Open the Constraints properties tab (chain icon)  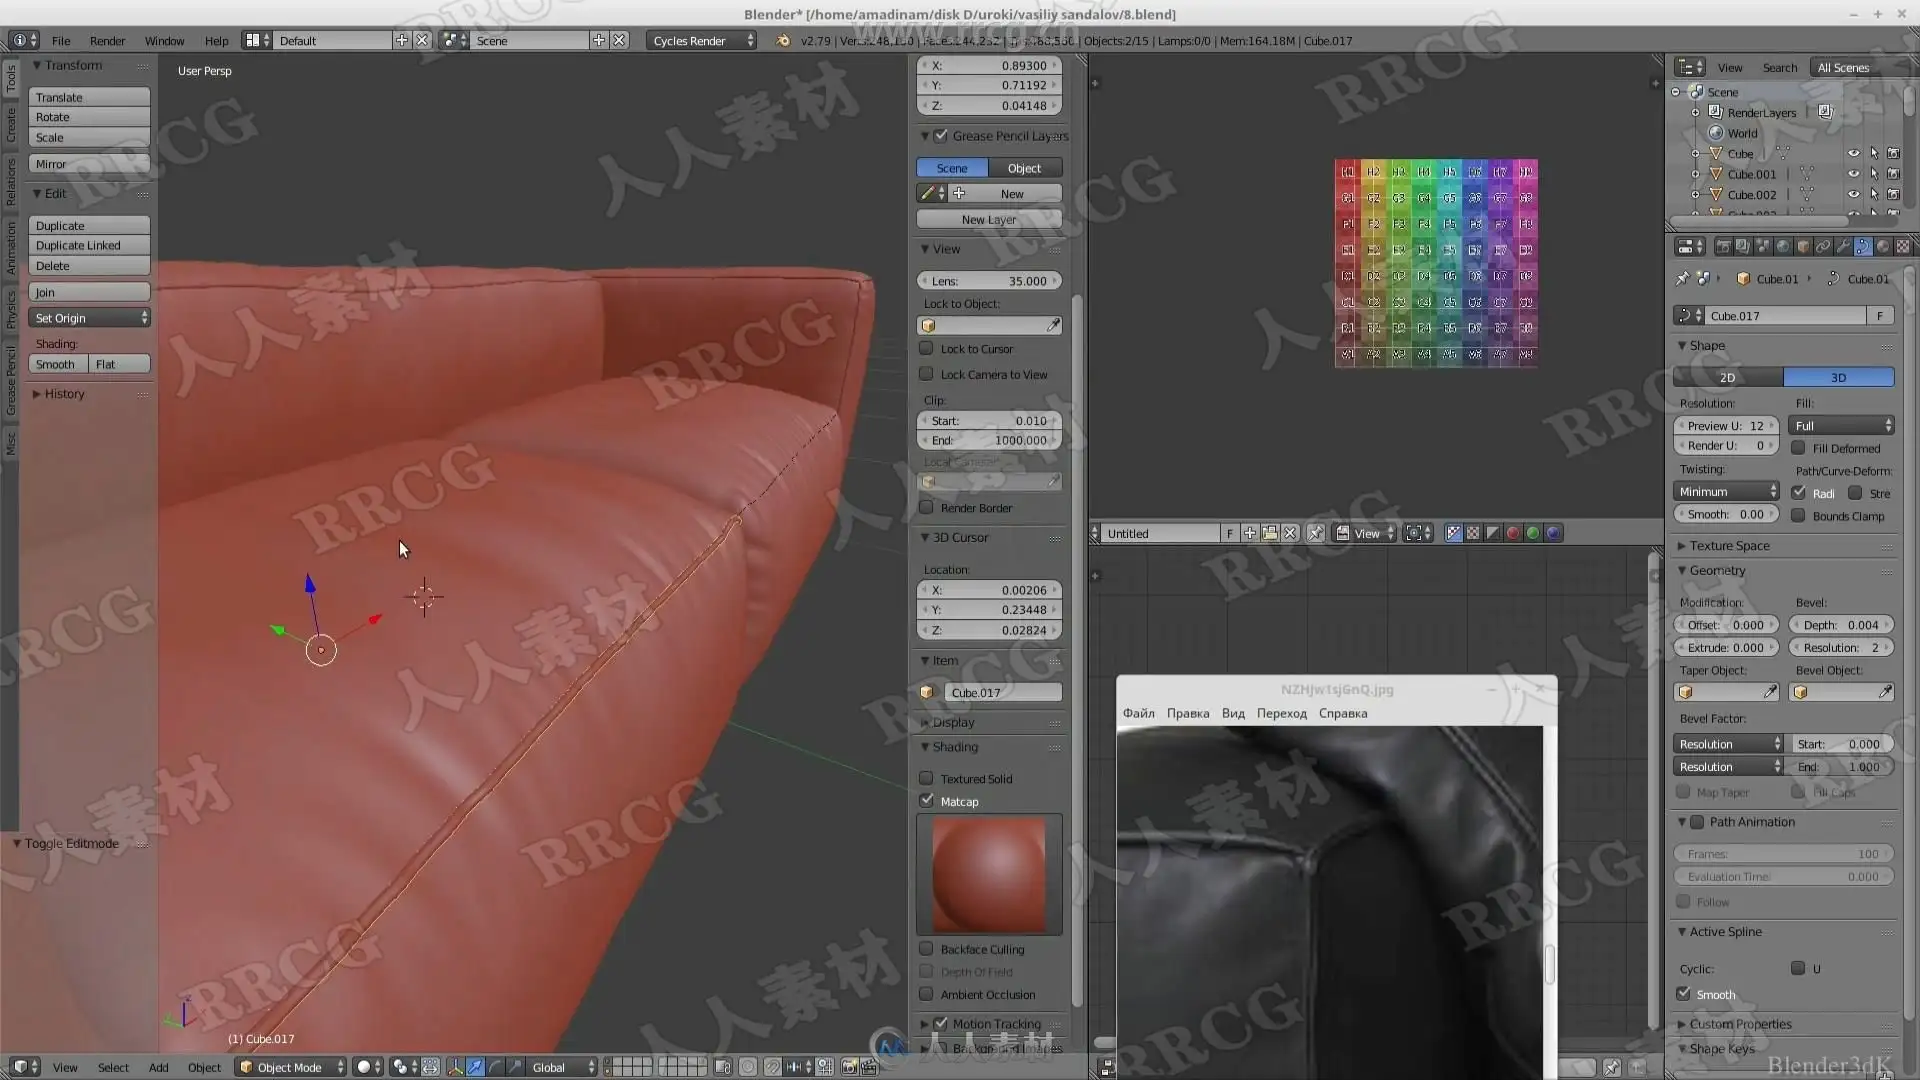pyautogui.click(x=1823, y=246)
